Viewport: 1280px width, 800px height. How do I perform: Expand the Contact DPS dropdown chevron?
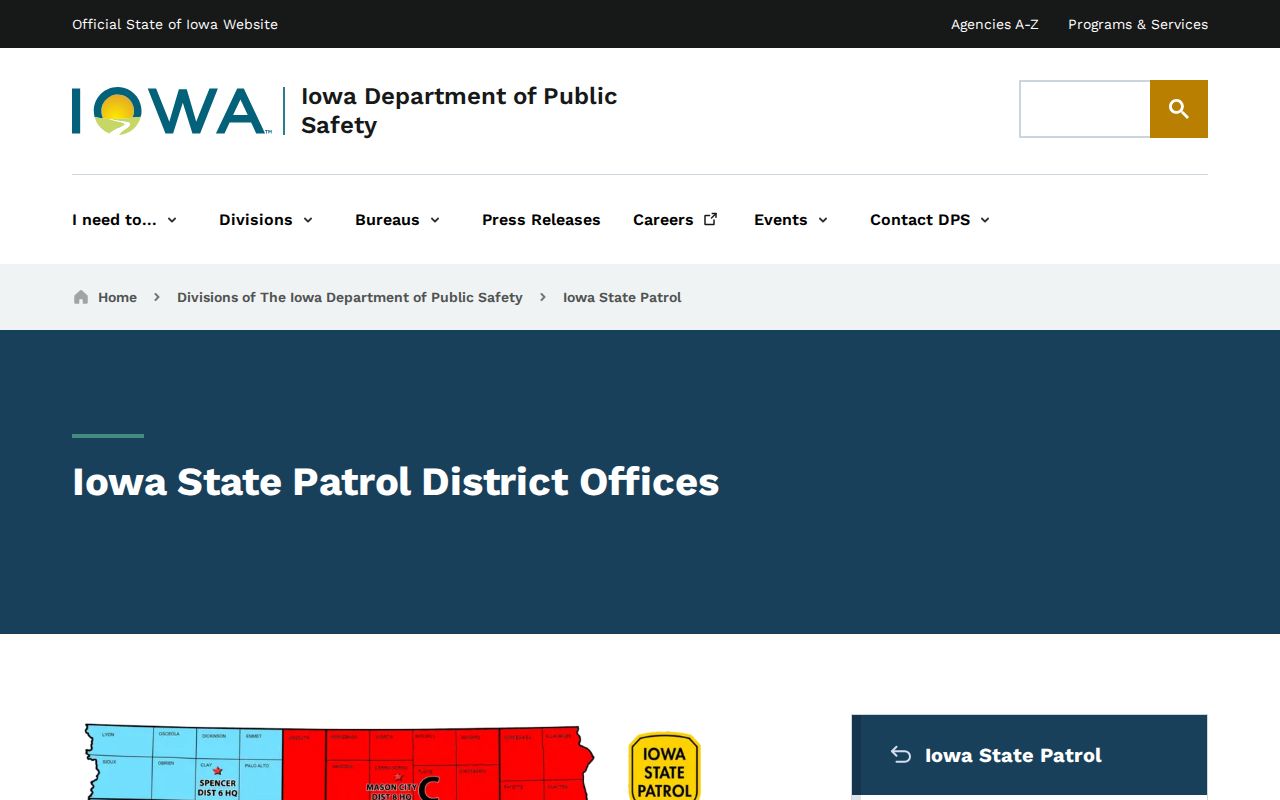click(985, 220)
